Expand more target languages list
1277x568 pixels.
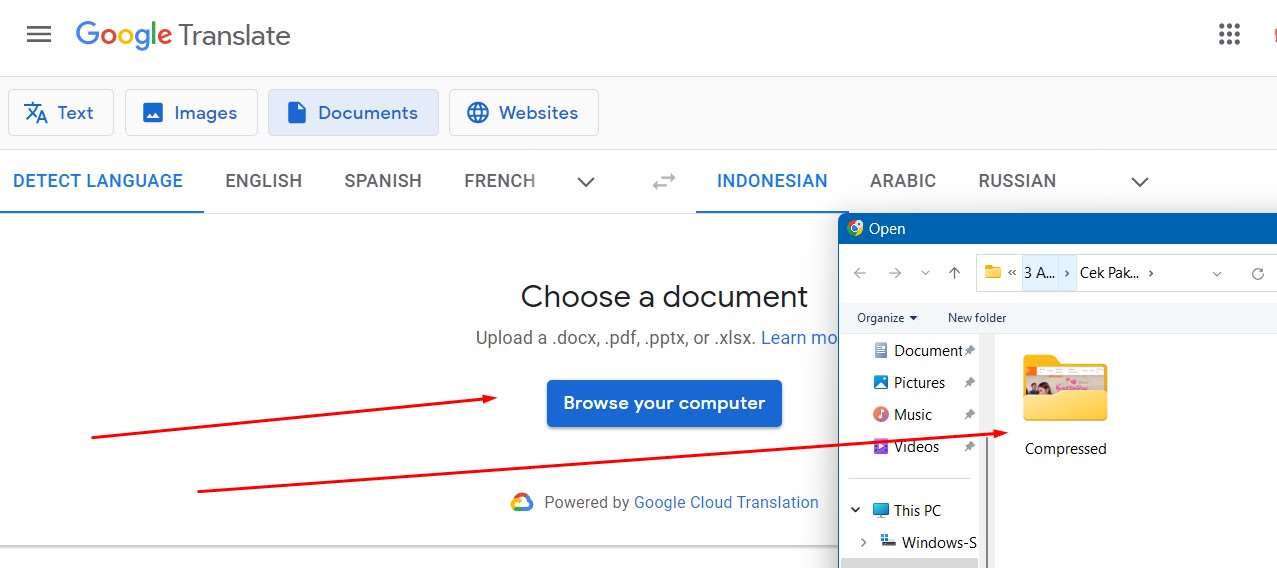point(1139,182)
